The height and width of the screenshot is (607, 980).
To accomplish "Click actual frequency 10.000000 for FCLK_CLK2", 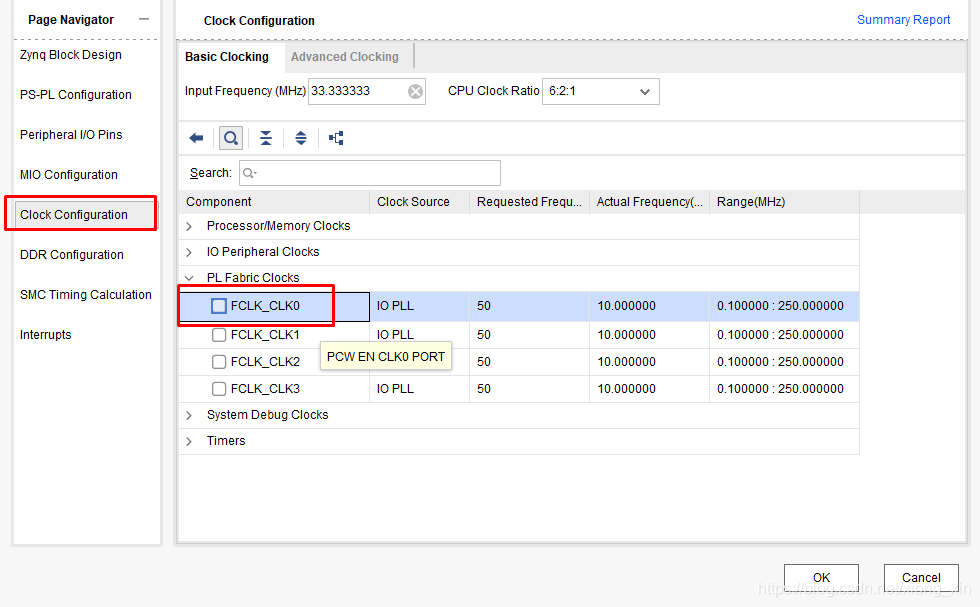I will coord(626,362).
